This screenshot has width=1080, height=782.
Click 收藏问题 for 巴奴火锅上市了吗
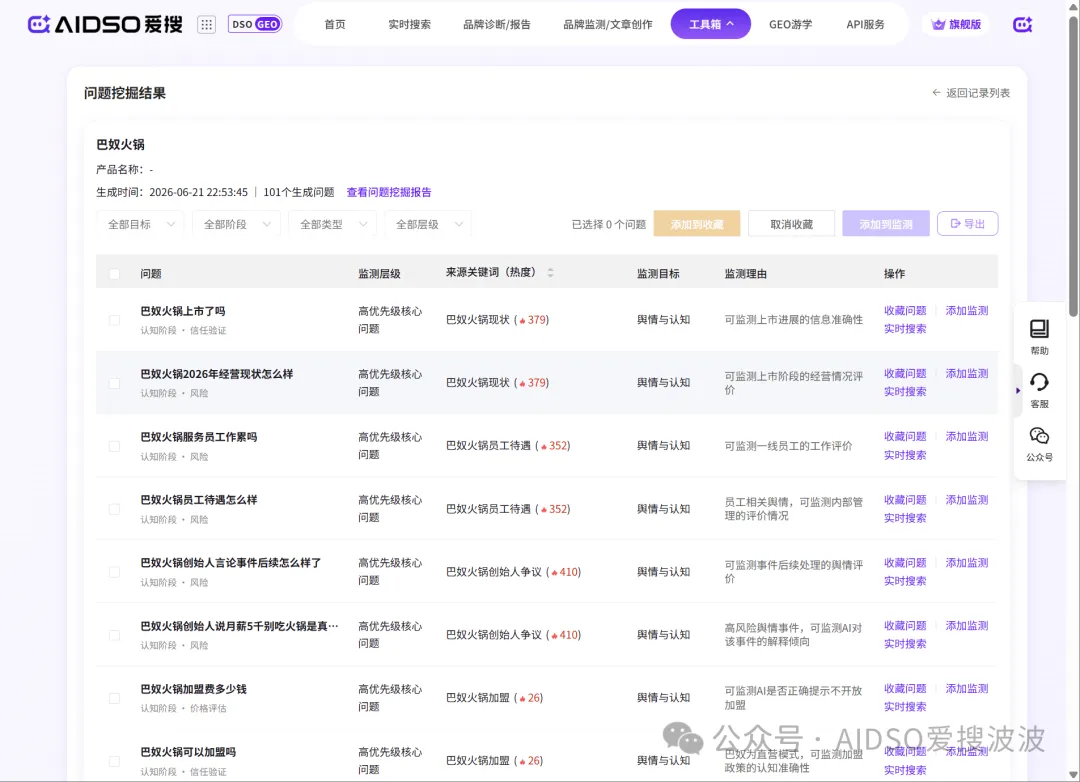pos(905,311)
